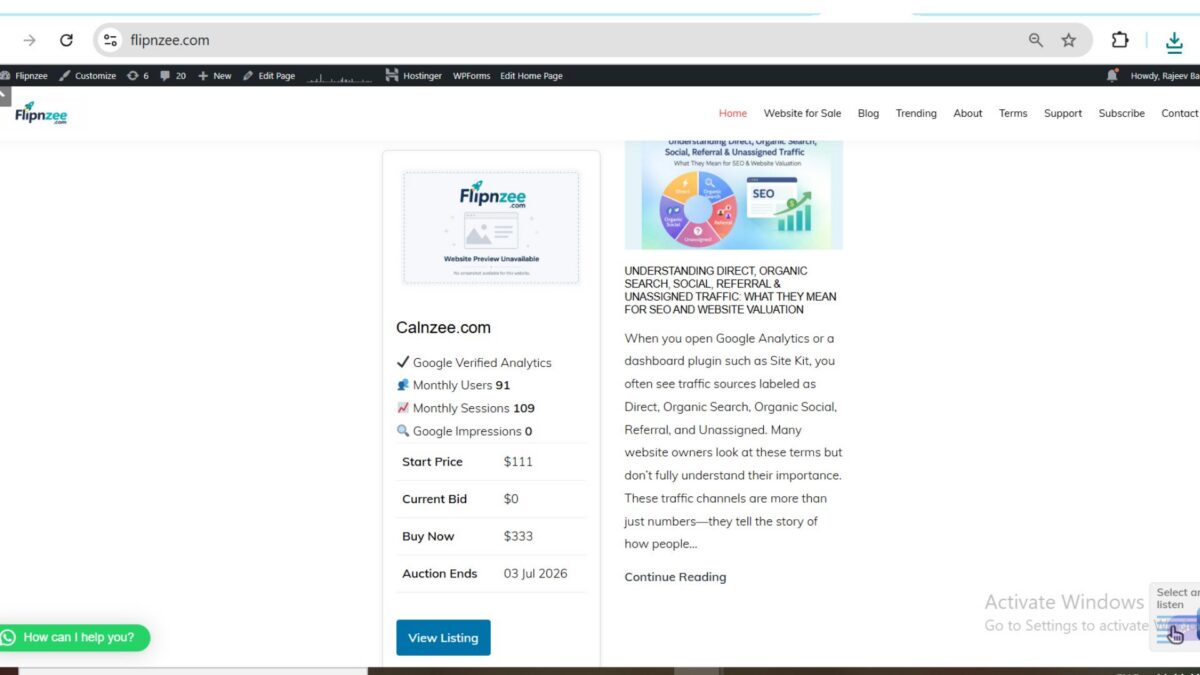Open the 6 pending updates item
The width and height of the screenshot is (1200, 675).
[138, 76]
